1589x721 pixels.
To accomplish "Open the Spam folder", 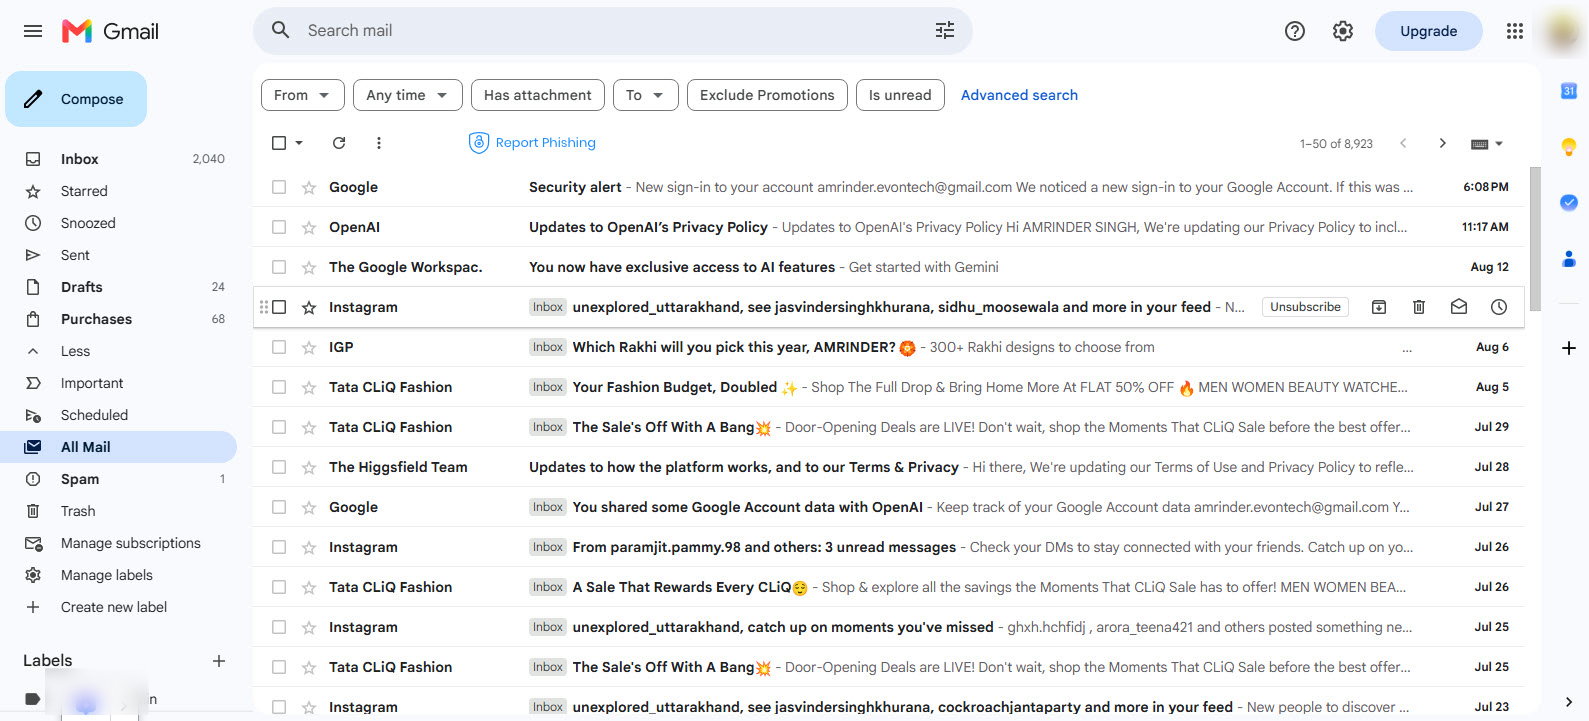I will pos(120,479).
